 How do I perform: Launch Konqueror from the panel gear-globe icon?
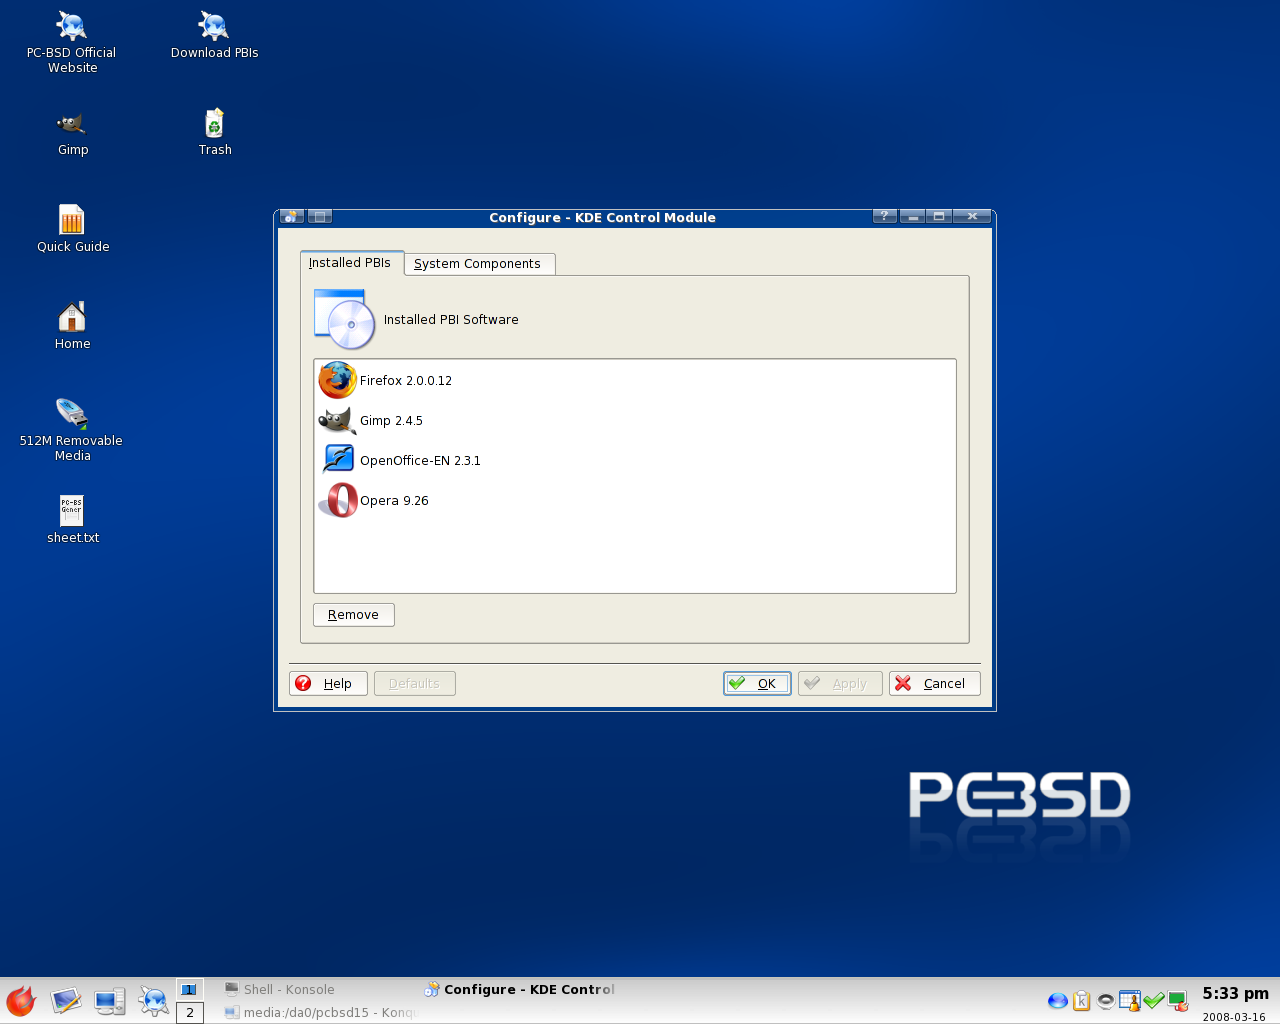click(x=153, y=1001)
